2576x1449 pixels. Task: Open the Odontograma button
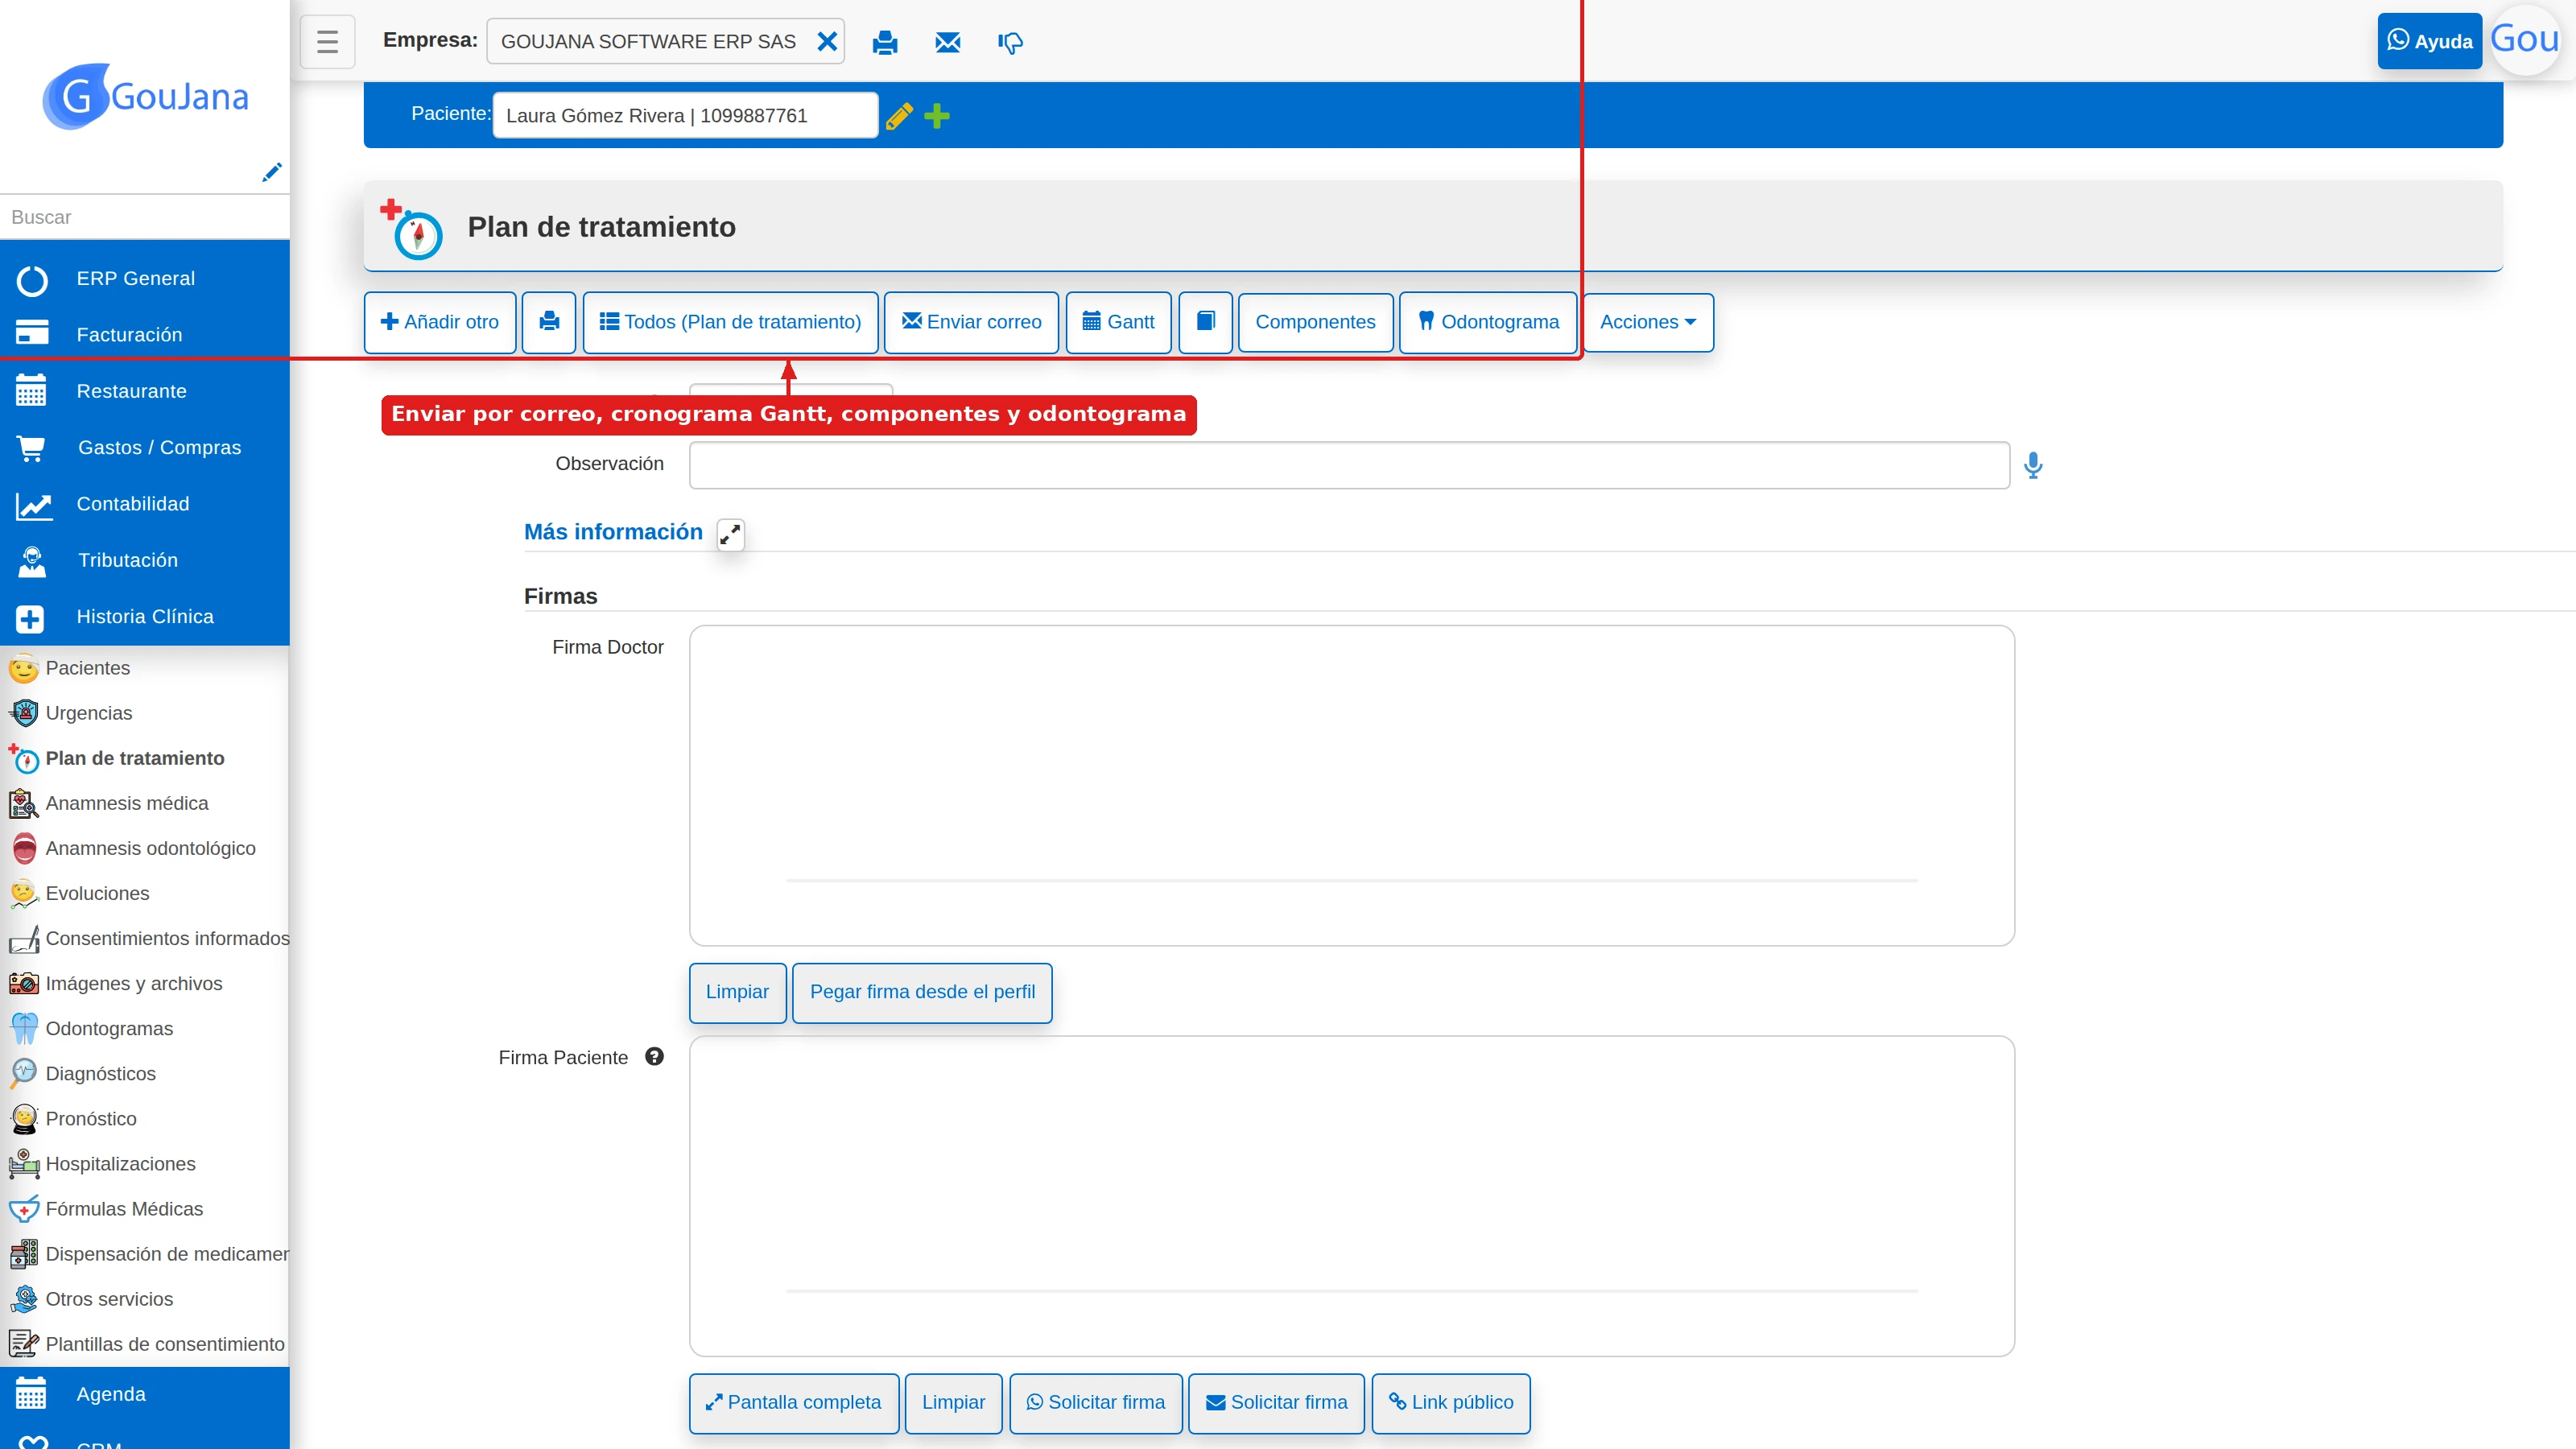(1488, 322)
